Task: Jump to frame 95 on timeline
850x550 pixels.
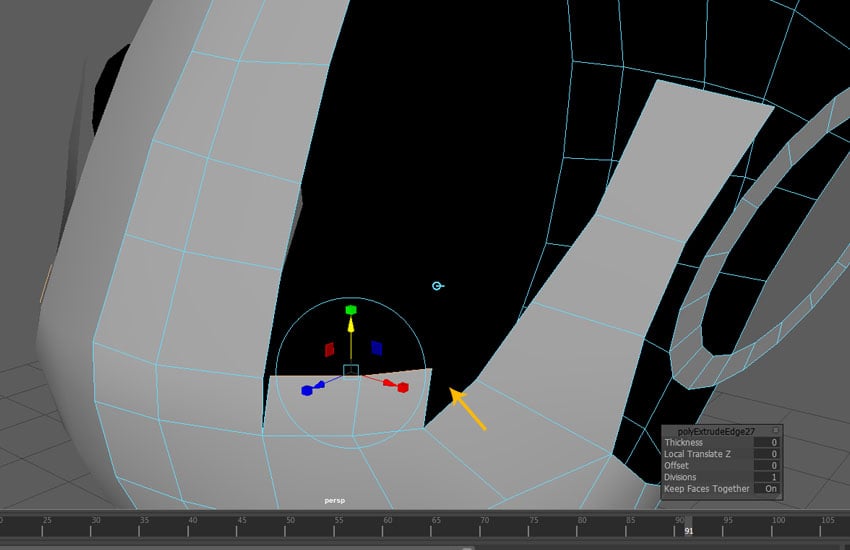Action: [728, 520]
